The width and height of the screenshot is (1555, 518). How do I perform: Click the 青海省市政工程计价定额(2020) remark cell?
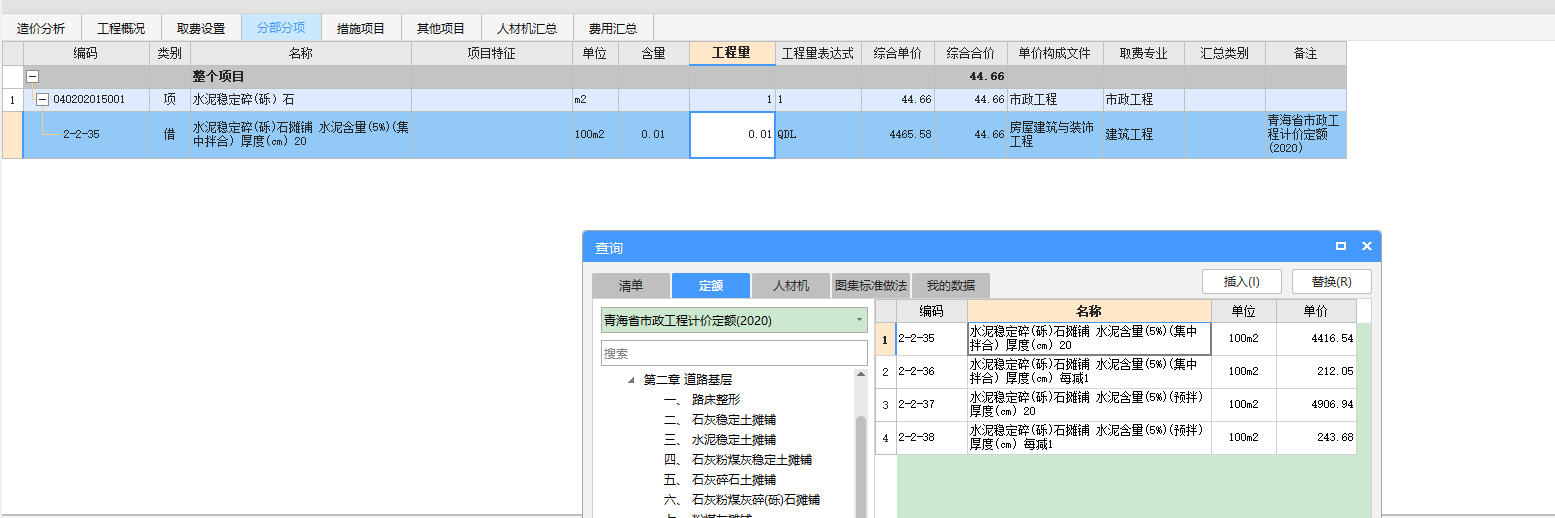pos(1305,134)
